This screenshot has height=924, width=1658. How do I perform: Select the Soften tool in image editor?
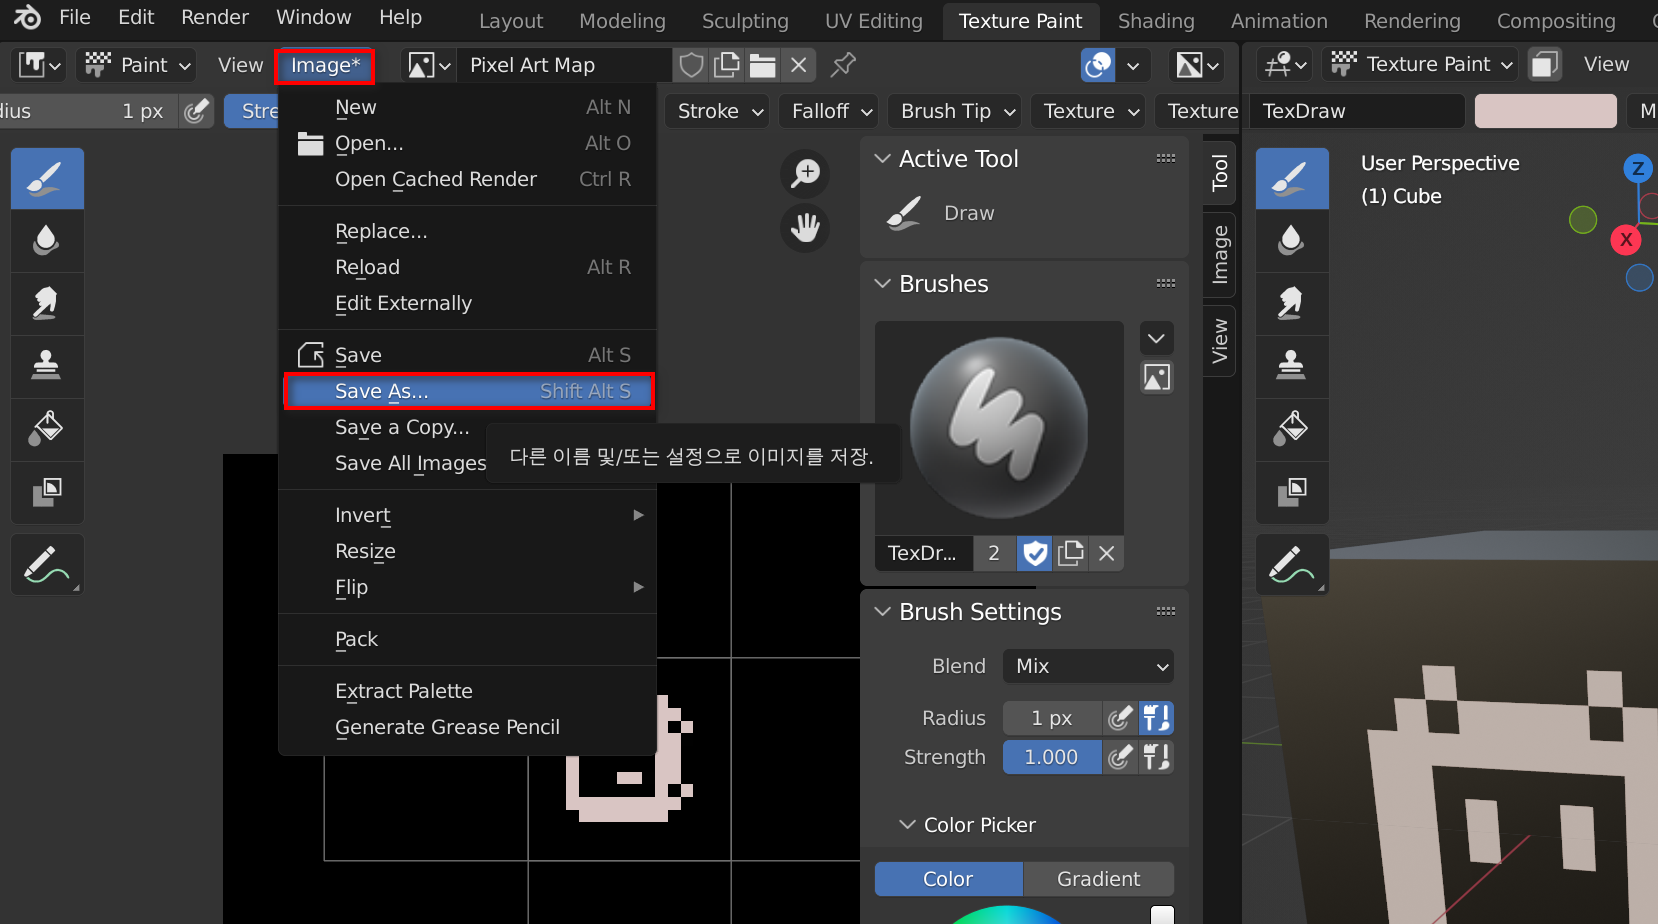47,241
